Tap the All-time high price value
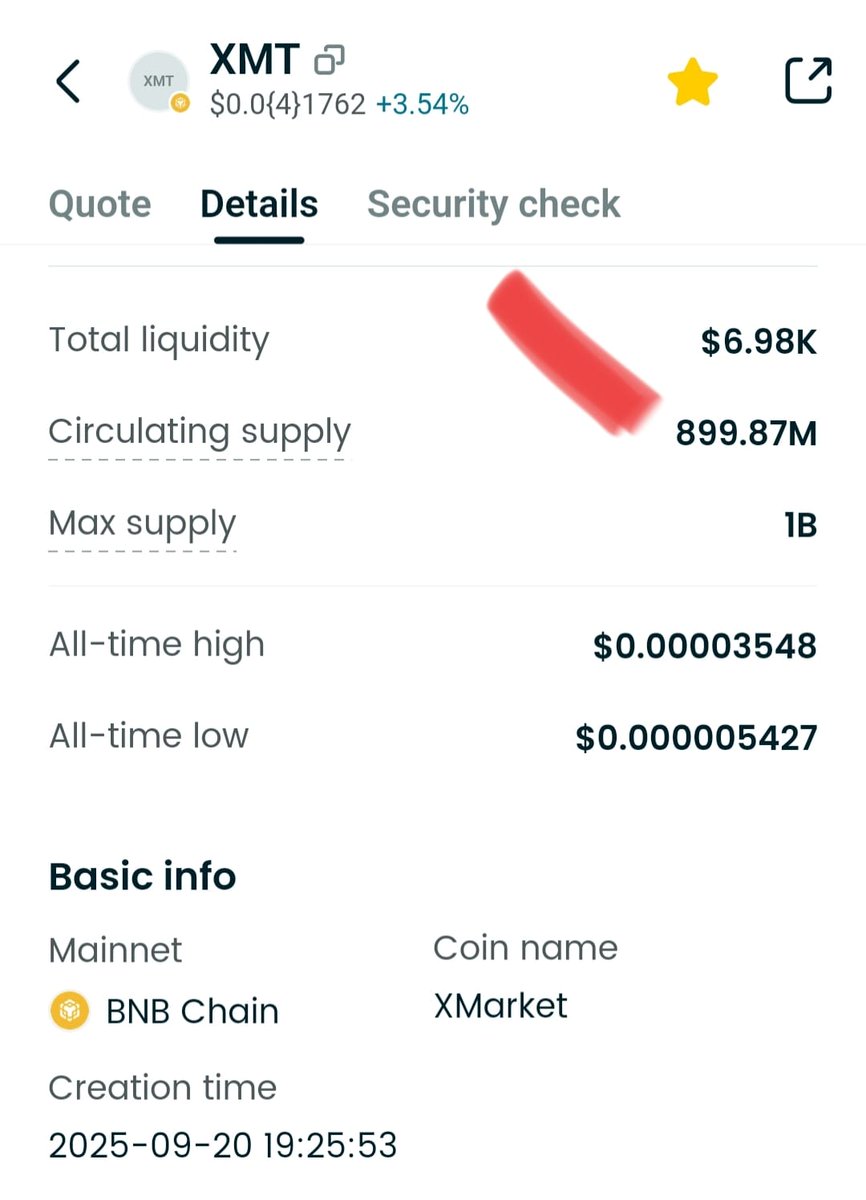866x1200 pixels. click(x=705, y=646)
